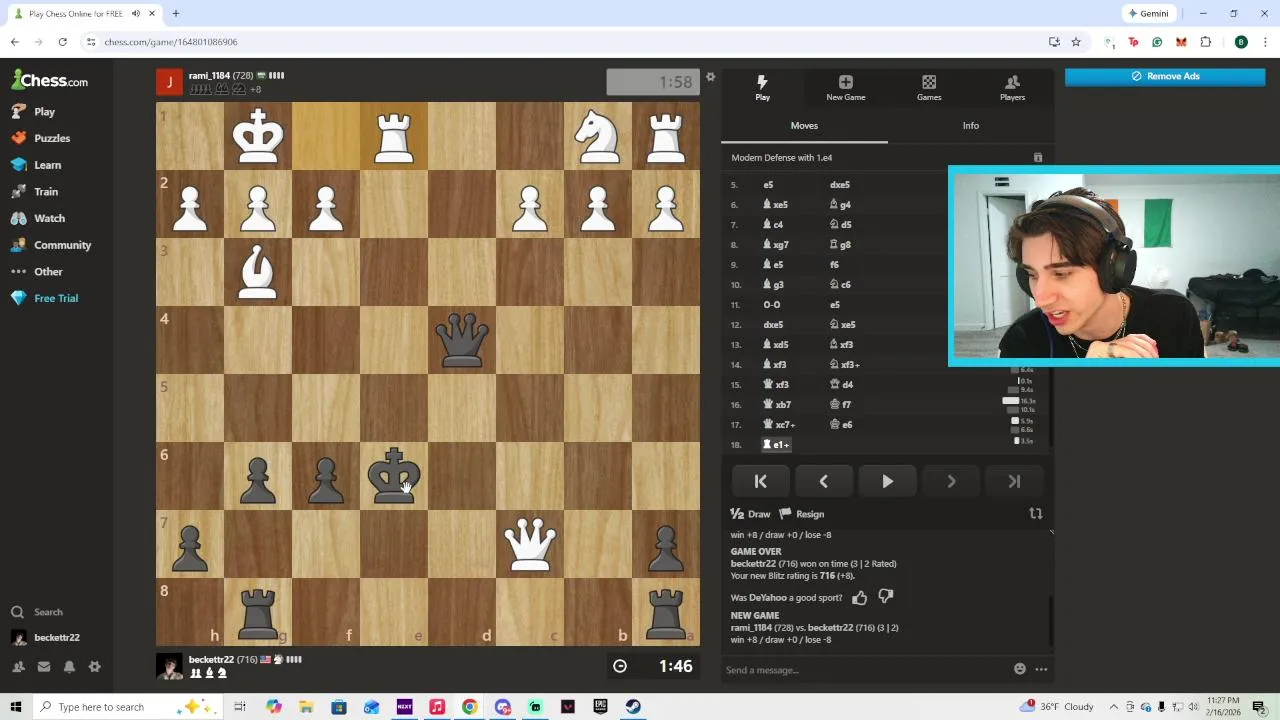Open the Gemini button in Chrome
1280x720 pixels.
[x=1148, y=14]
